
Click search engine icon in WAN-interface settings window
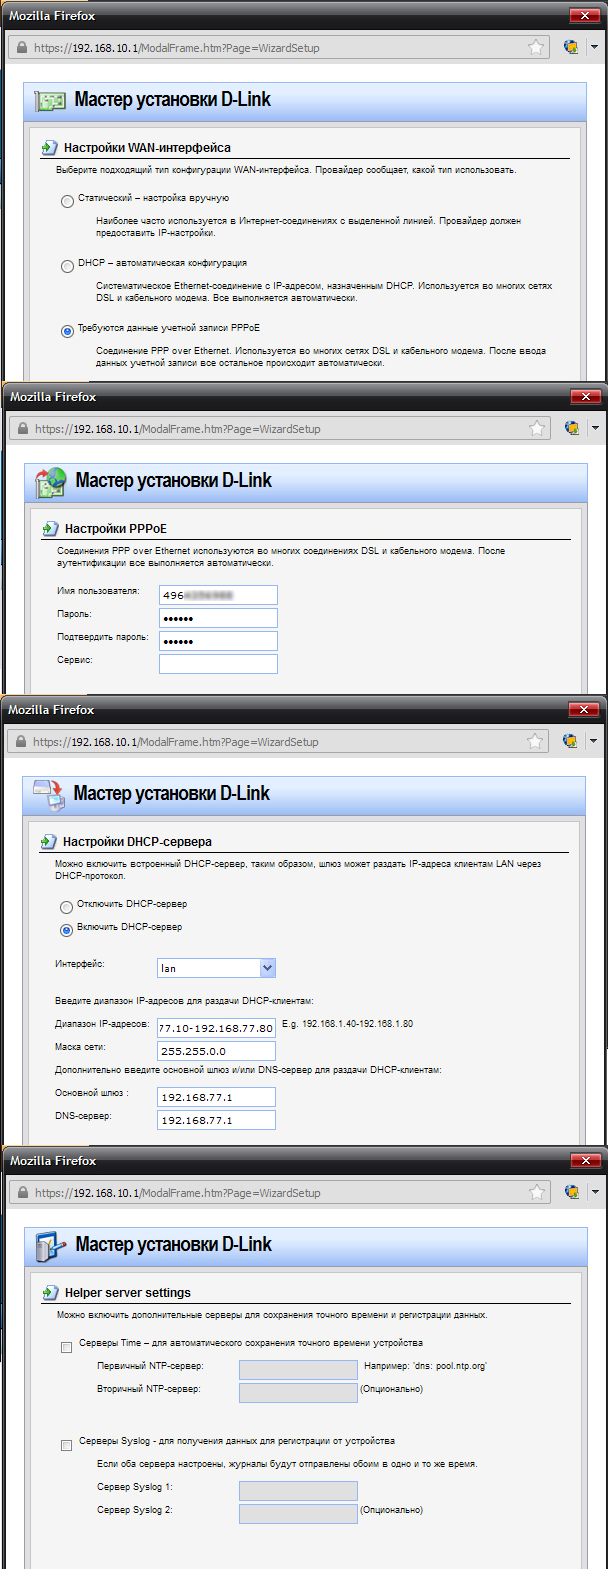571,47
